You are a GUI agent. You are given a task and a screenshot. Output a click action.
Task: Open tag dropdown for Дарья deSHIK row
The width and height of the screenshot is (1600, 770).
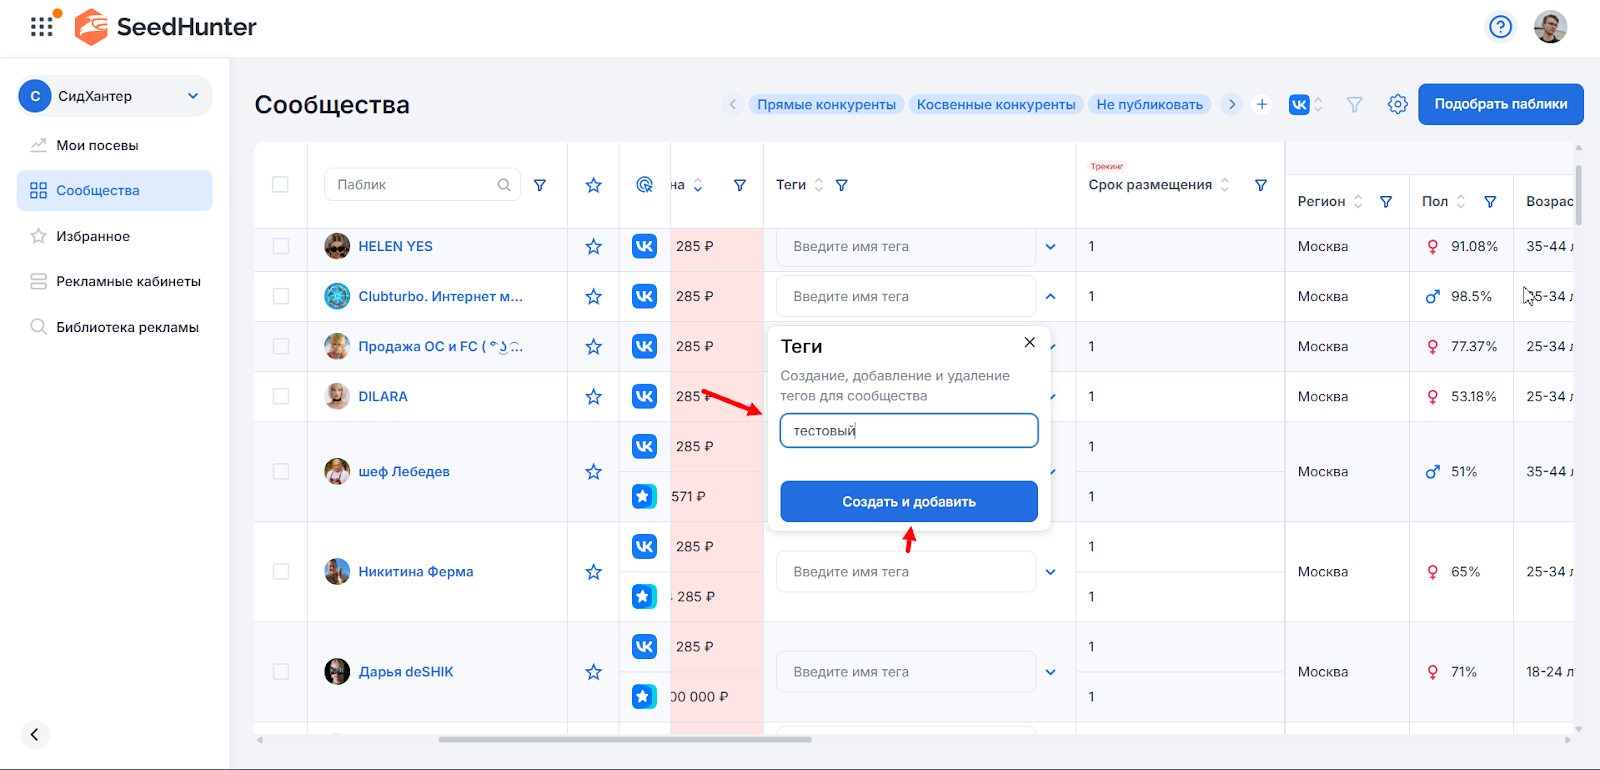tap(1050, 672)
